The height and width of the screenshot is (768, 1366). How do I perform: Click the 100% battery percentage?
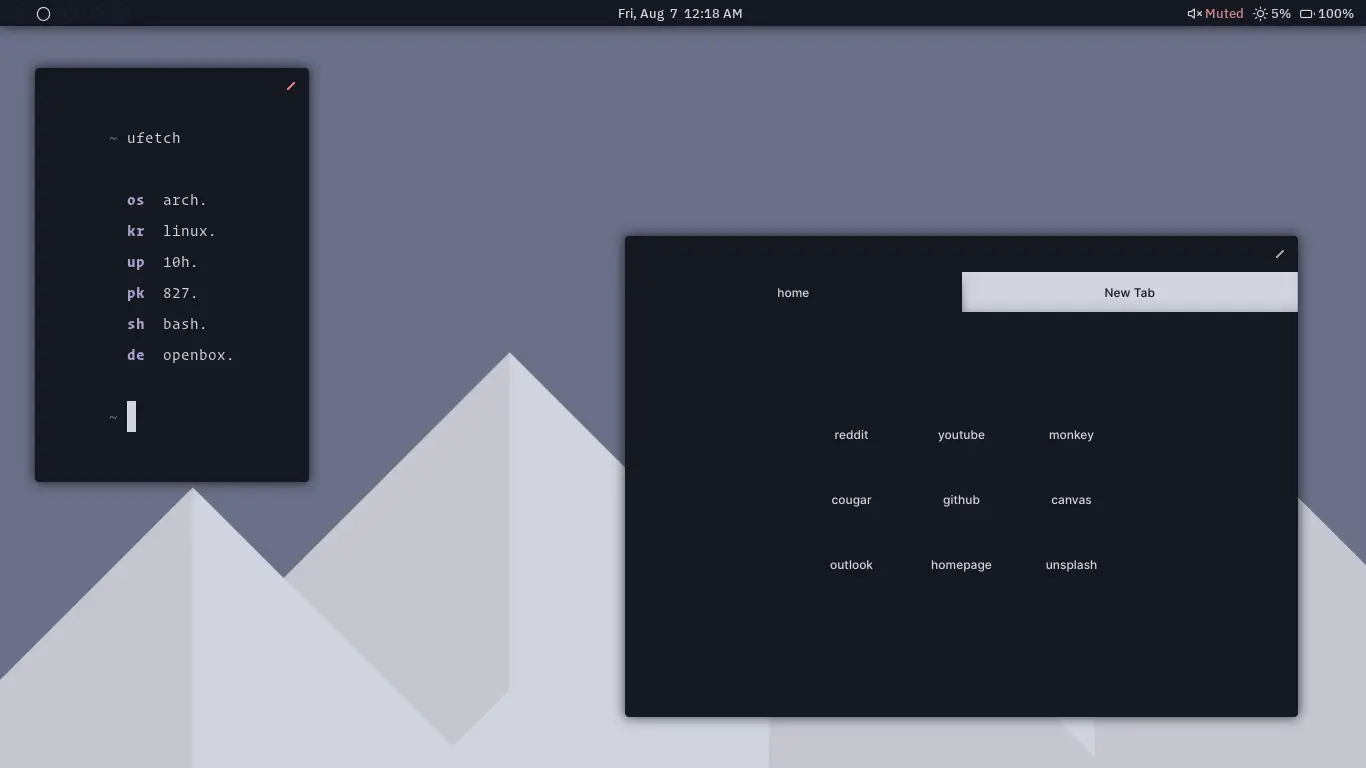pyautogui.click(x=1336, y=14)
